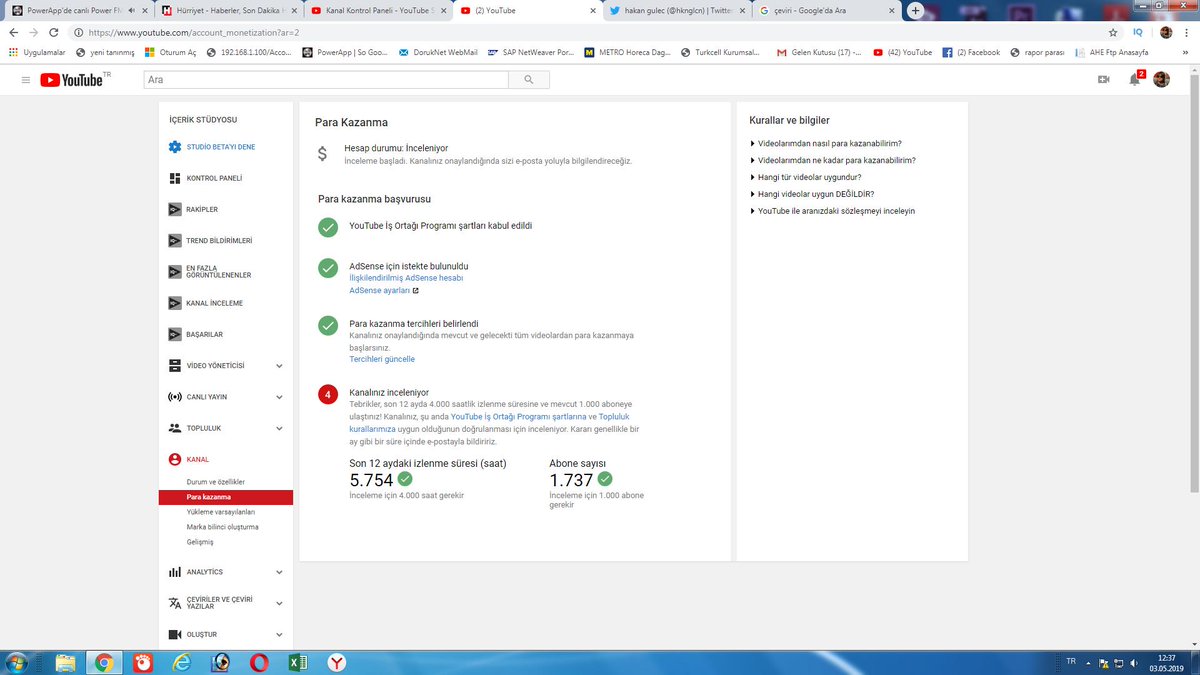Screen dimensions: 1200x675
Task: Open Opera from the taskbar
Action: coord(259,662)
